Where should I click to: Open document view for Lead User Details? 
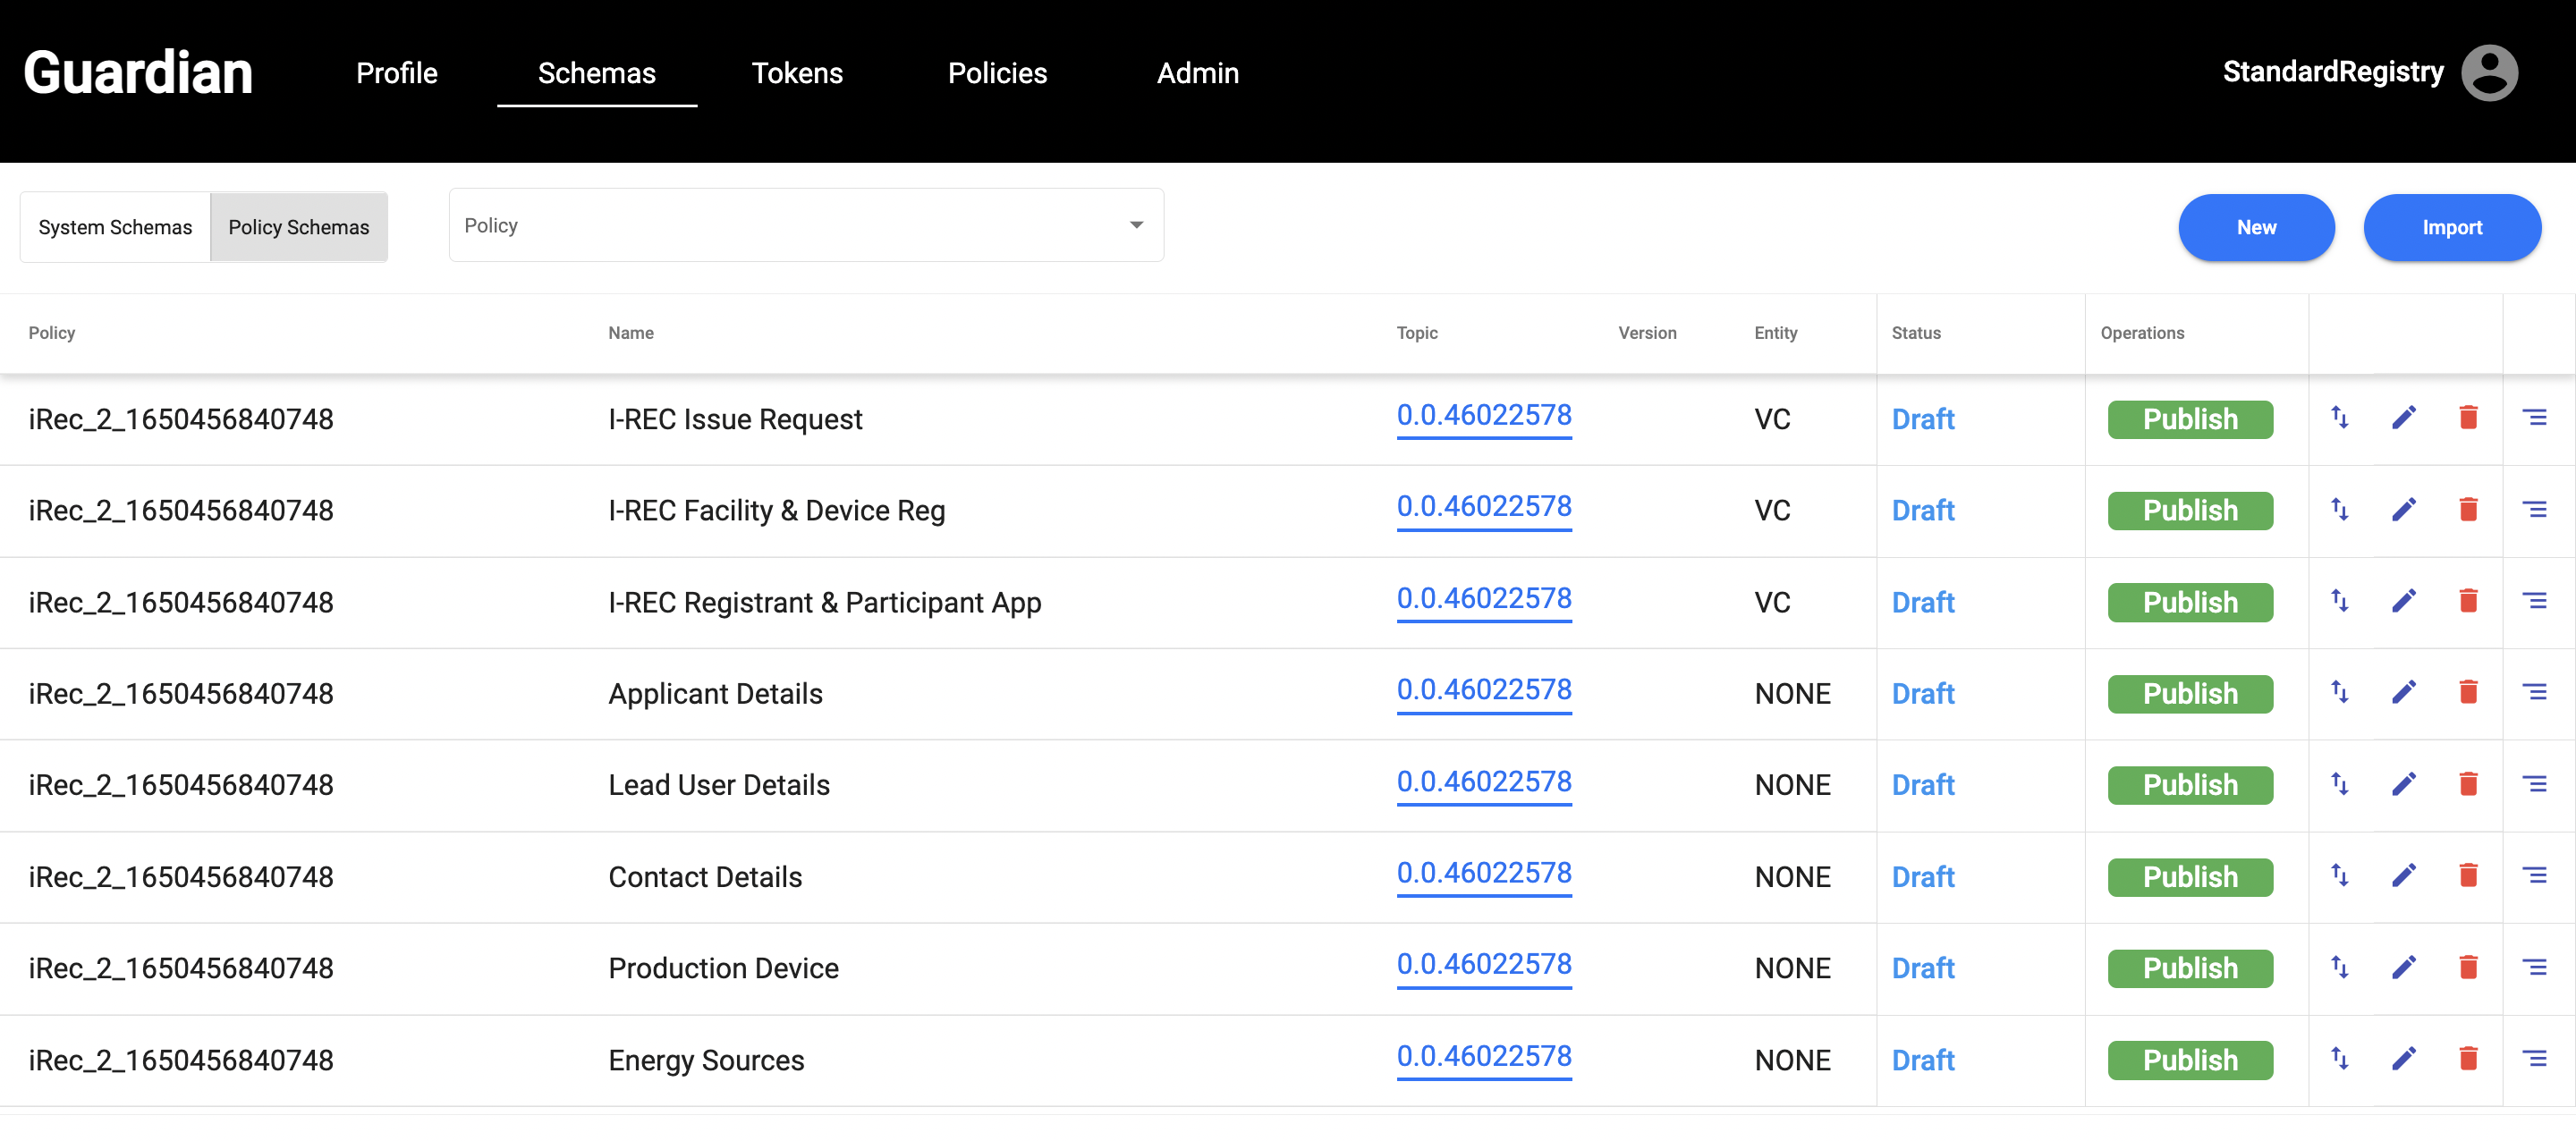(x=2533, y=784)
